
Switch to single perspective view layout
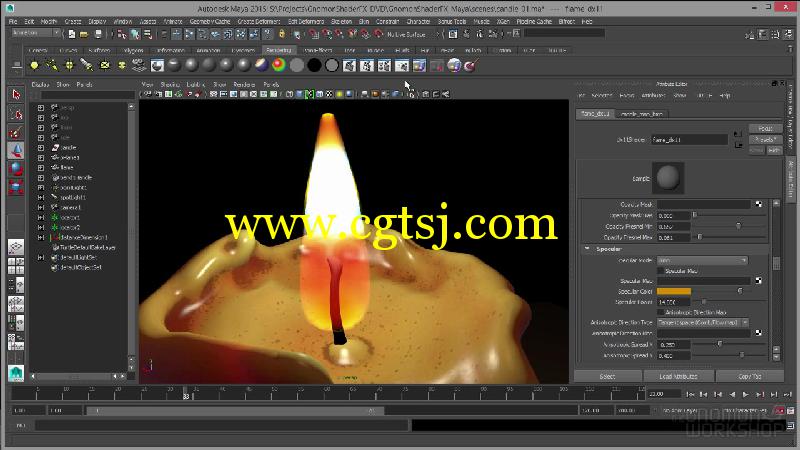tap(16, 247)
